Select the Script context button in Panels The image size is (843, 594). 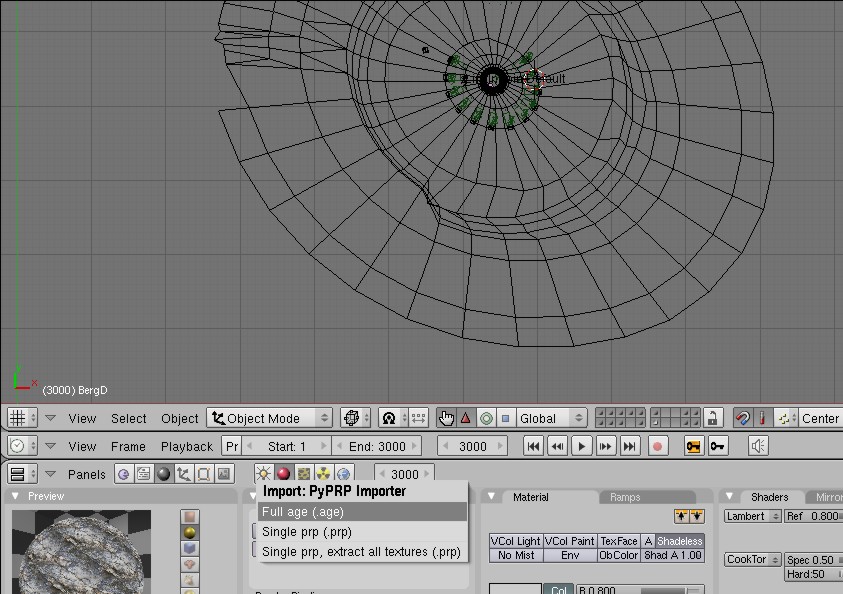click(144, 474)
